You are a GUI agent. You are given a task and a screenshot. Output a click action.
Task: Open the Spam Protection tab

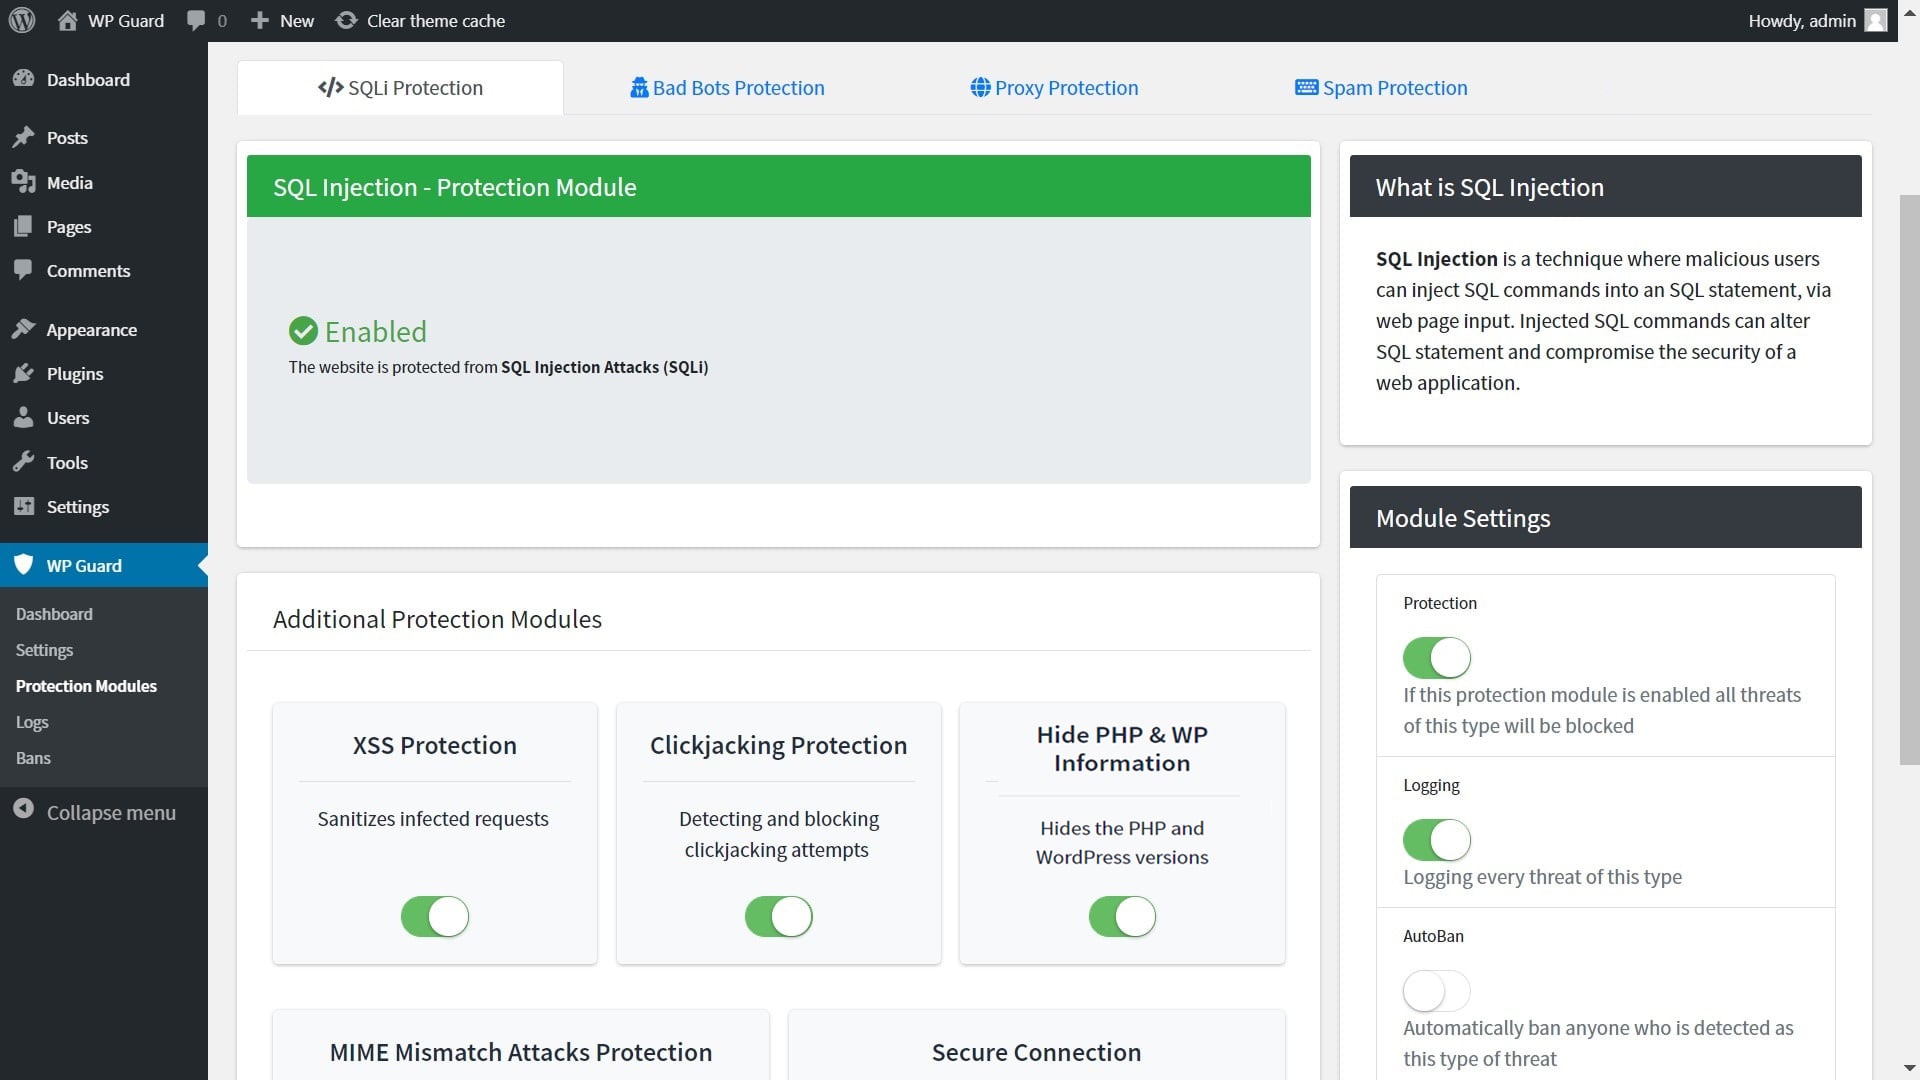pyautogui.click(x=1381, y=88)
